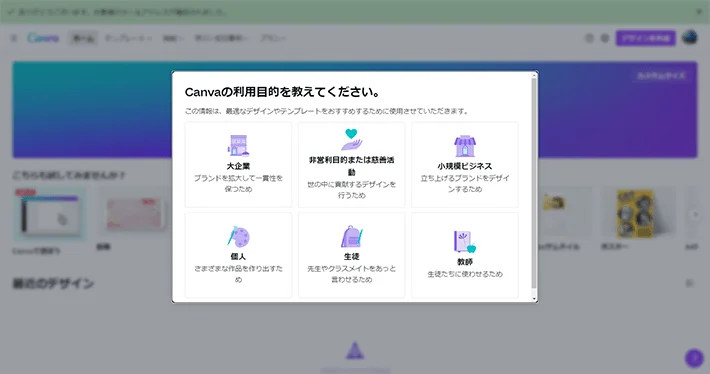This screenshot has width=710, height=374.
Task: Click the dialog scrollbar down arrow
Action: pyautogui.click(x=534, y=299)
